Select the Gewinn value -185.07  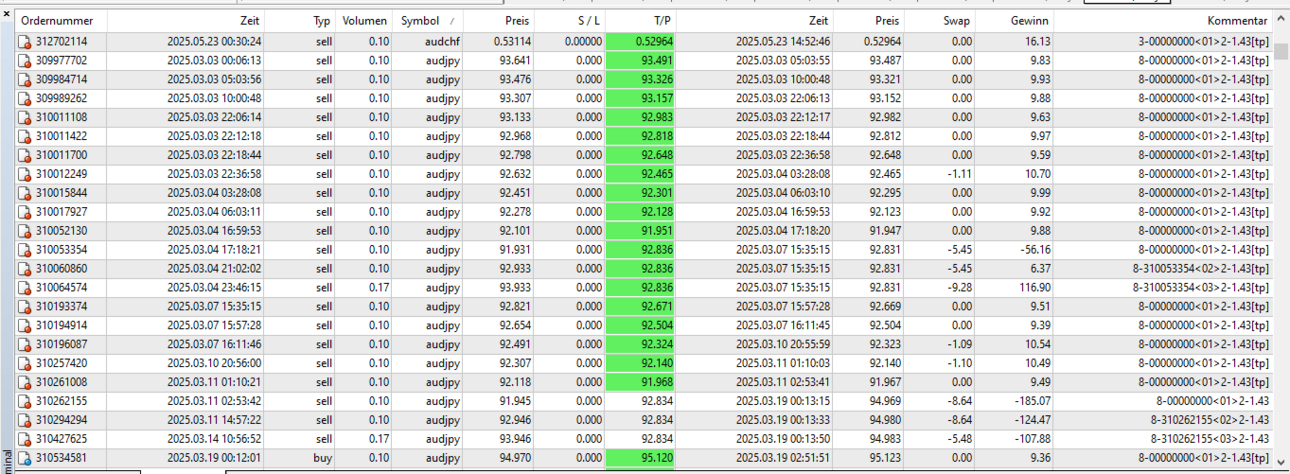(x=1029, y=401)
